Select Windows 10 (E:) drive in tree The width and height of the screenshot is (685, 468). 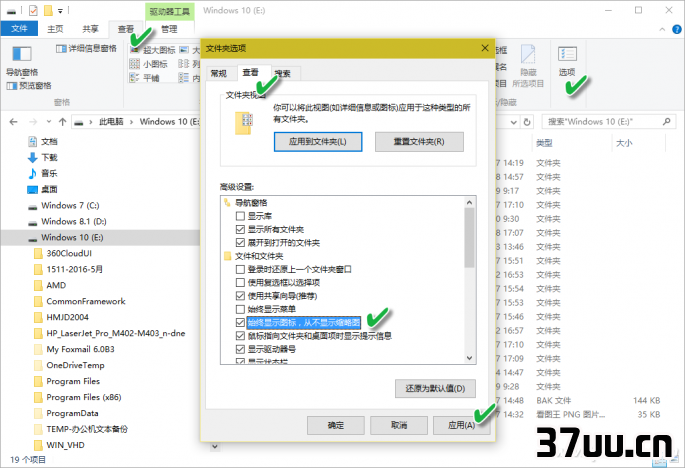coord(66,237)
